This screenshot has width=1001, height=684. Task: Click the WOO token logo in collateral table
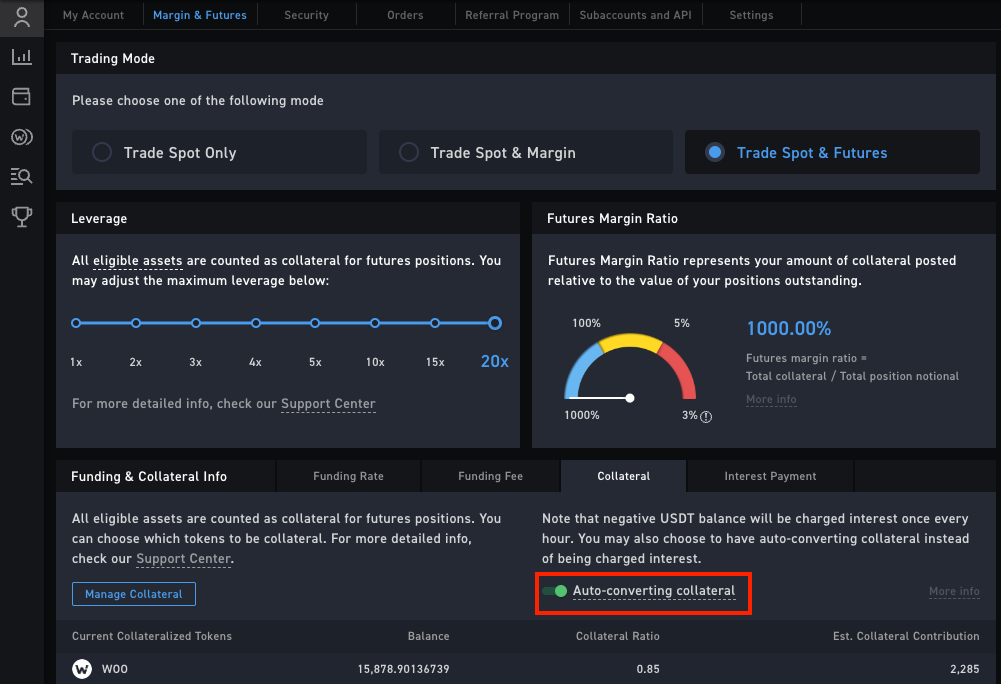pos(82,669)
